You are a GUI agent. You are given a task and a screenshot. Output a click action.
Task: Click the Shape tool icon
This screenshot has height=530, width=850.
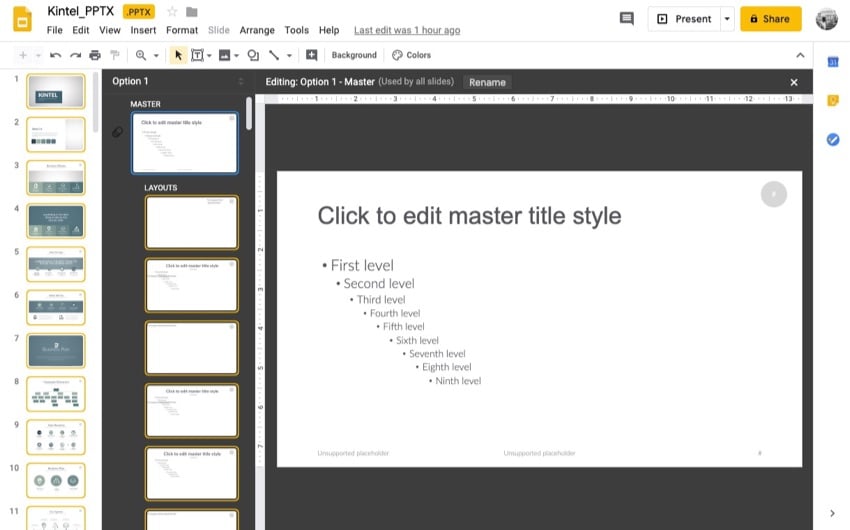pyautogui.click(x=253, y=55)
